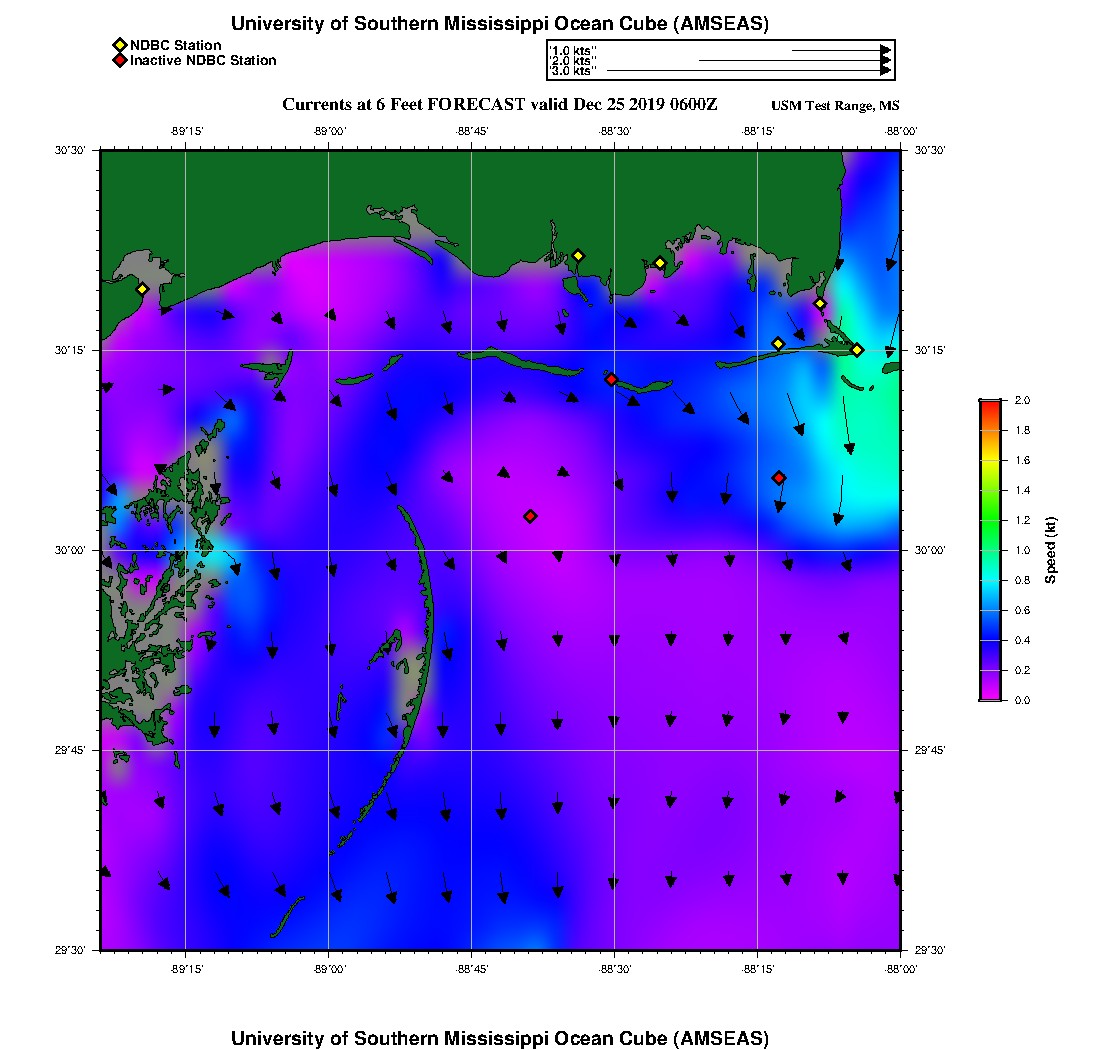Click the 'Speed (kt)' colorbar label
The height and width of the screenshot is (1050, 1100).
(x=1050, y=550)
